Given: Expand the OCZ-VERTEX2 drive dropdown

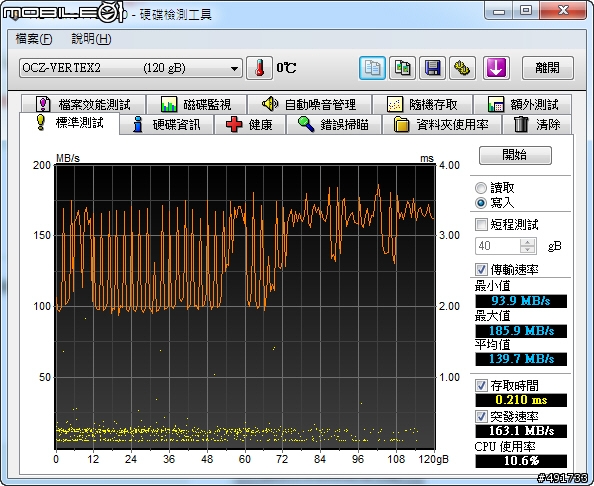Looking at the screenshot, I should pyautogui.click(x=131, y=68).
